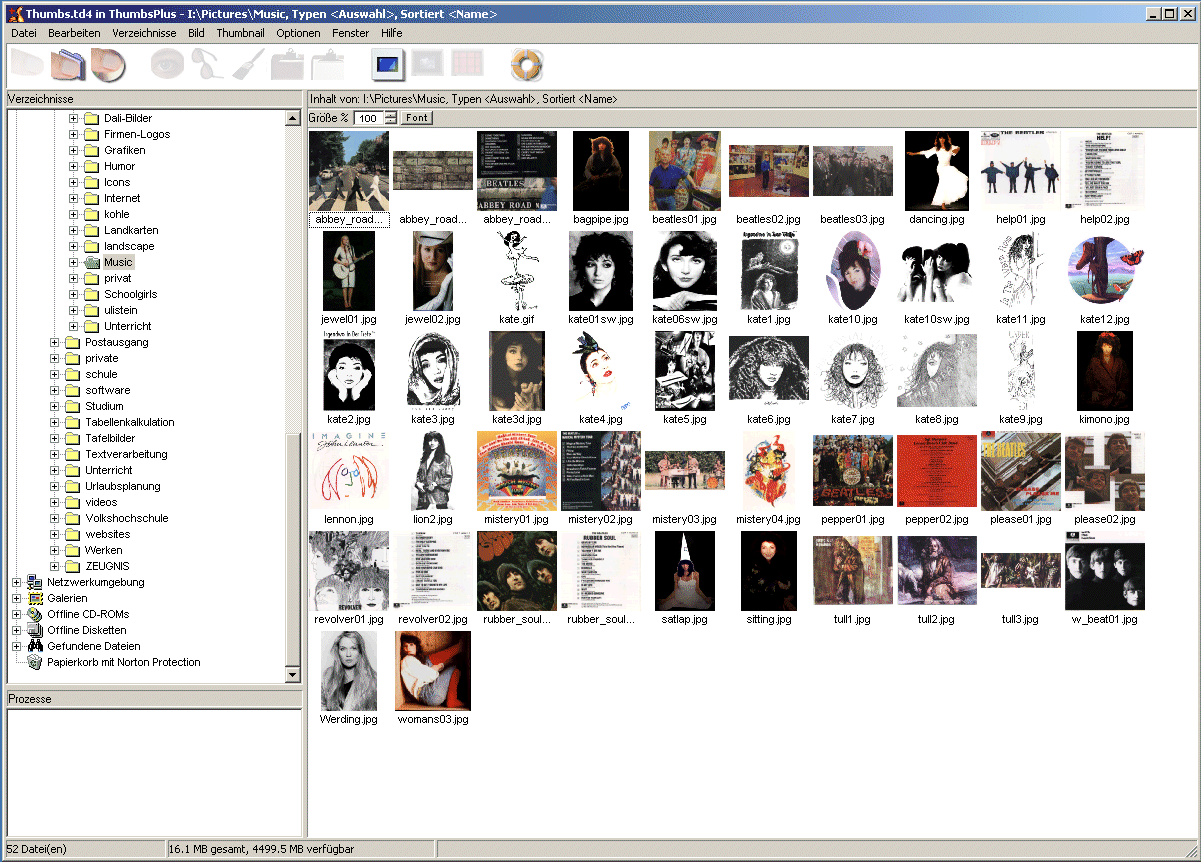This screenshot has height=862, width=1201.
Task: Click the Offline Disketten icon
Action: [x=35, y=630]
